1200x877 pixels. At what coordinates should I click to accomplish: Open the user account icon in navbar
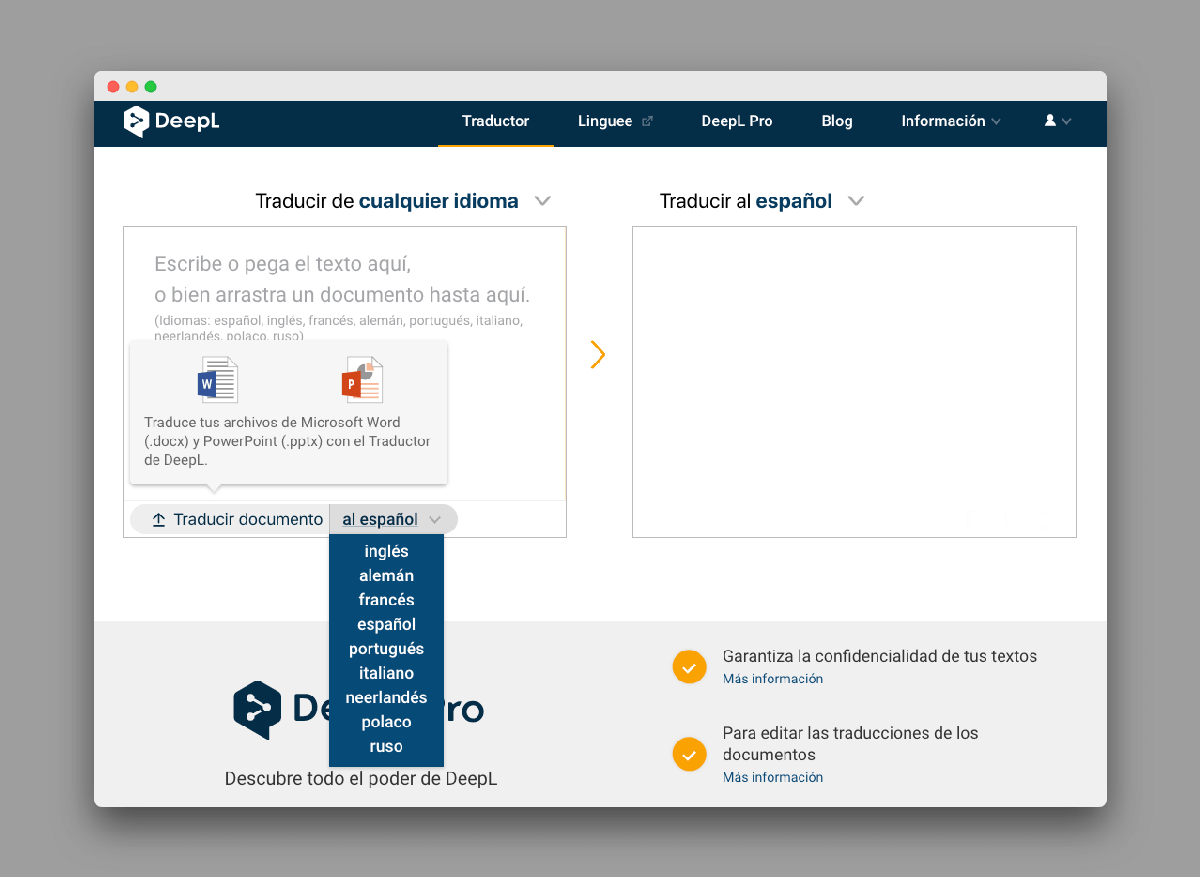pos(1051,121)
